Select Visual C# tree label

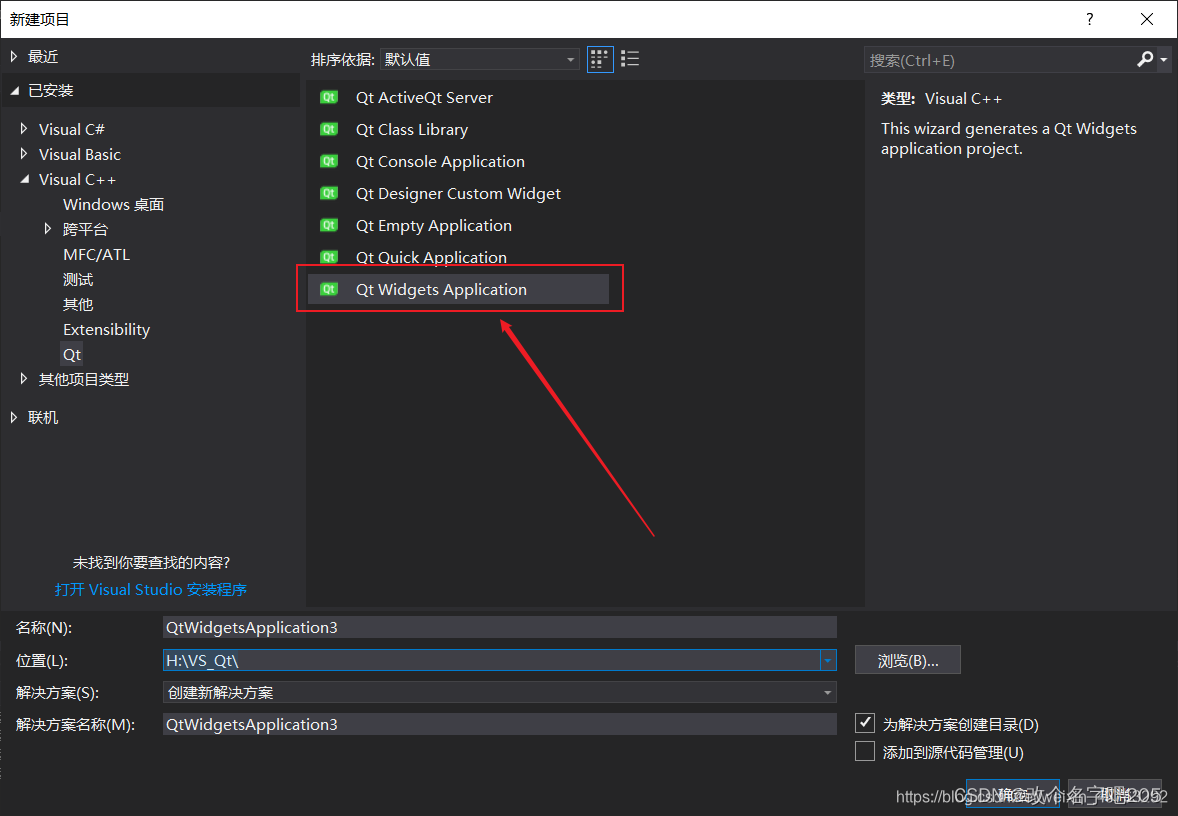(71, 129)
